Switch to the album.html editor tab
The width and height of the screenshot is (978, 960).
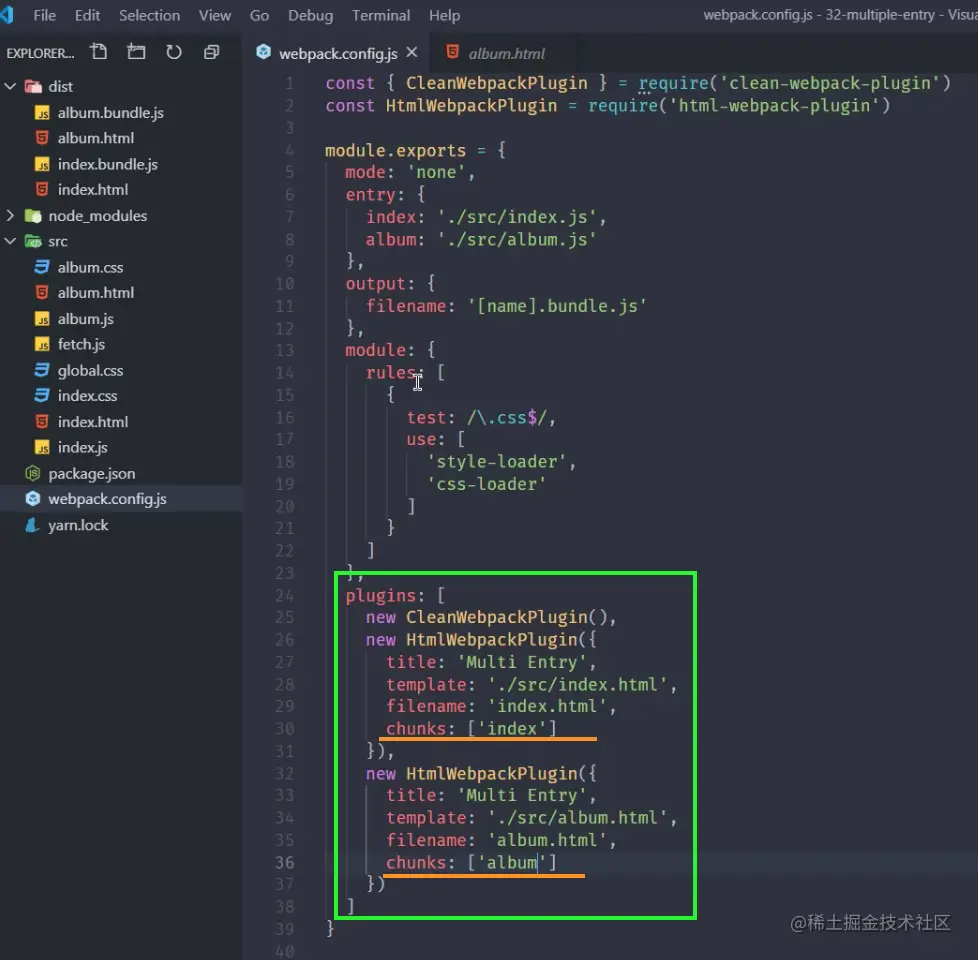[506, 54]
